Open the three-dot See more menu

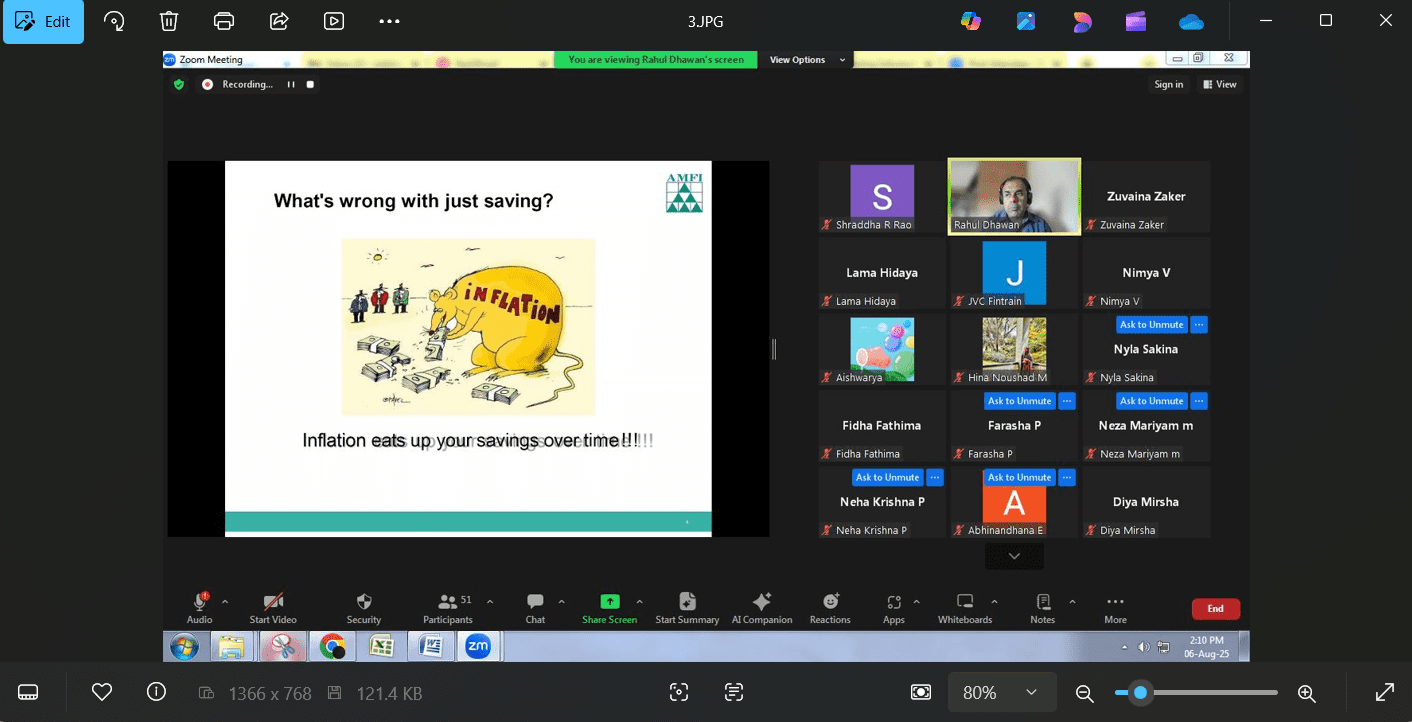coord(389,21)
